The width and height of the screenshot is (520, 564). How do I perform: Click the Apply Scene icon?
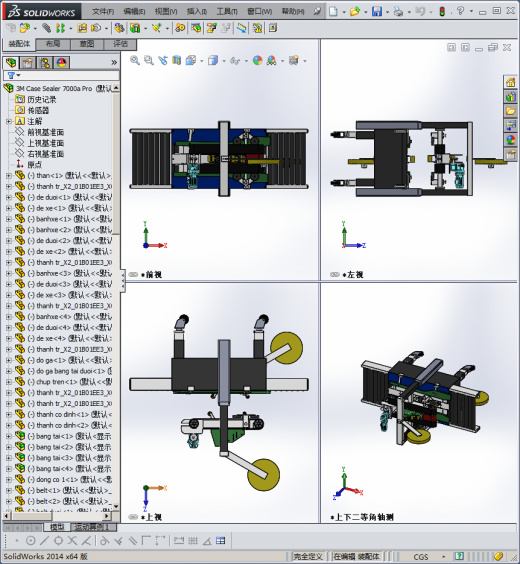(272, 60)
